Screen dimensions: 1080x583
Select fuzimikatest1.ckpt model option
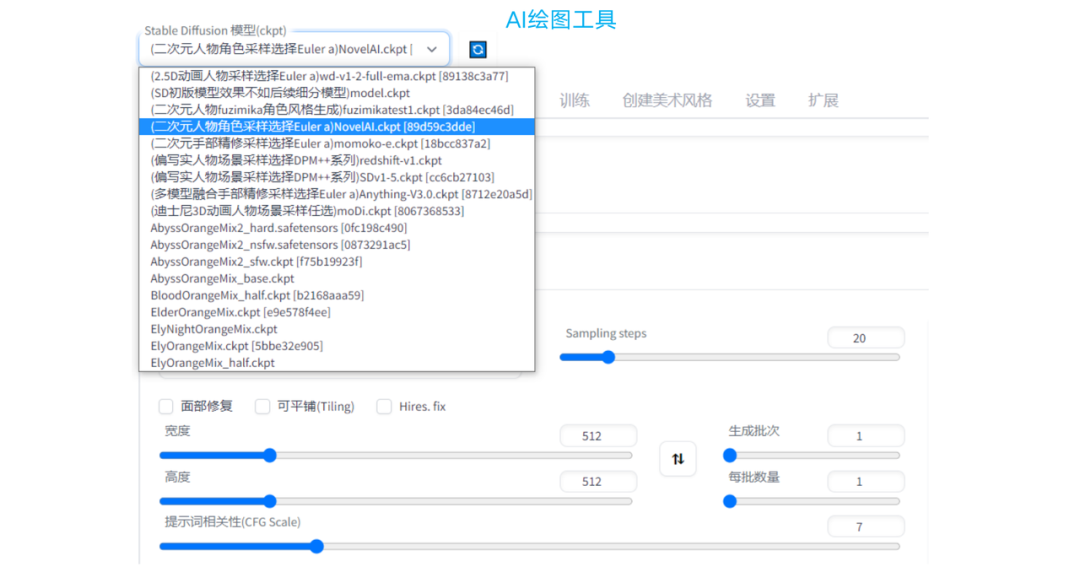point(337,110)
